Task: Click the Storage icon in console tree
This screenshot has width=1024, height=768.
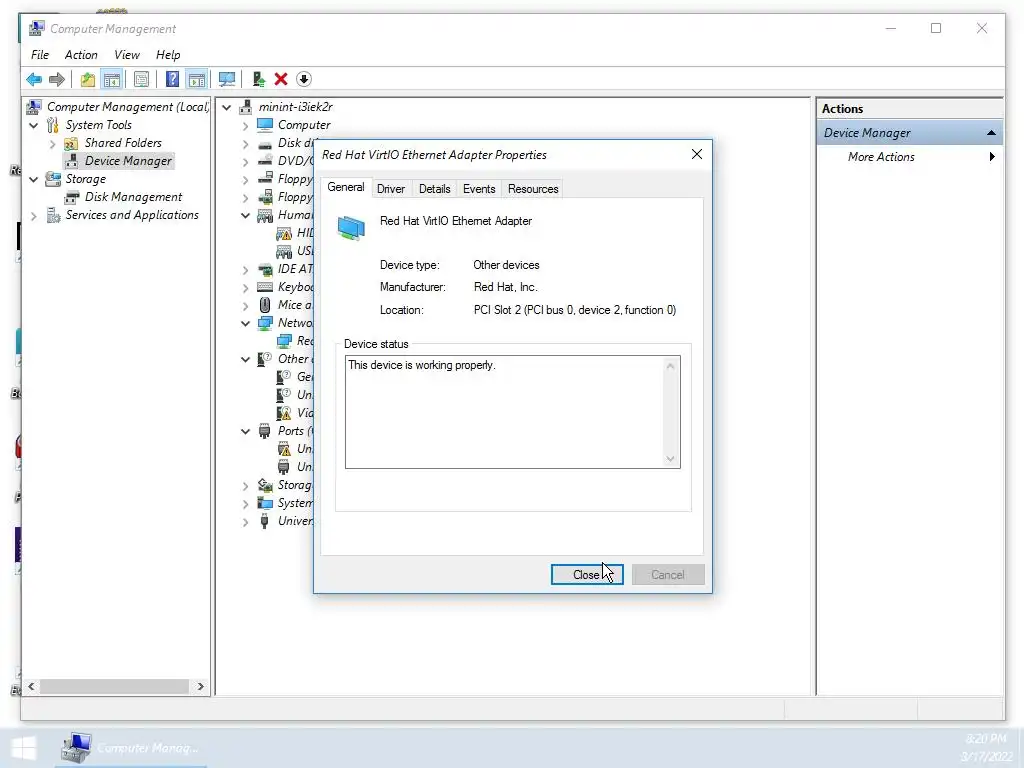Action: (x=52, y=179)
